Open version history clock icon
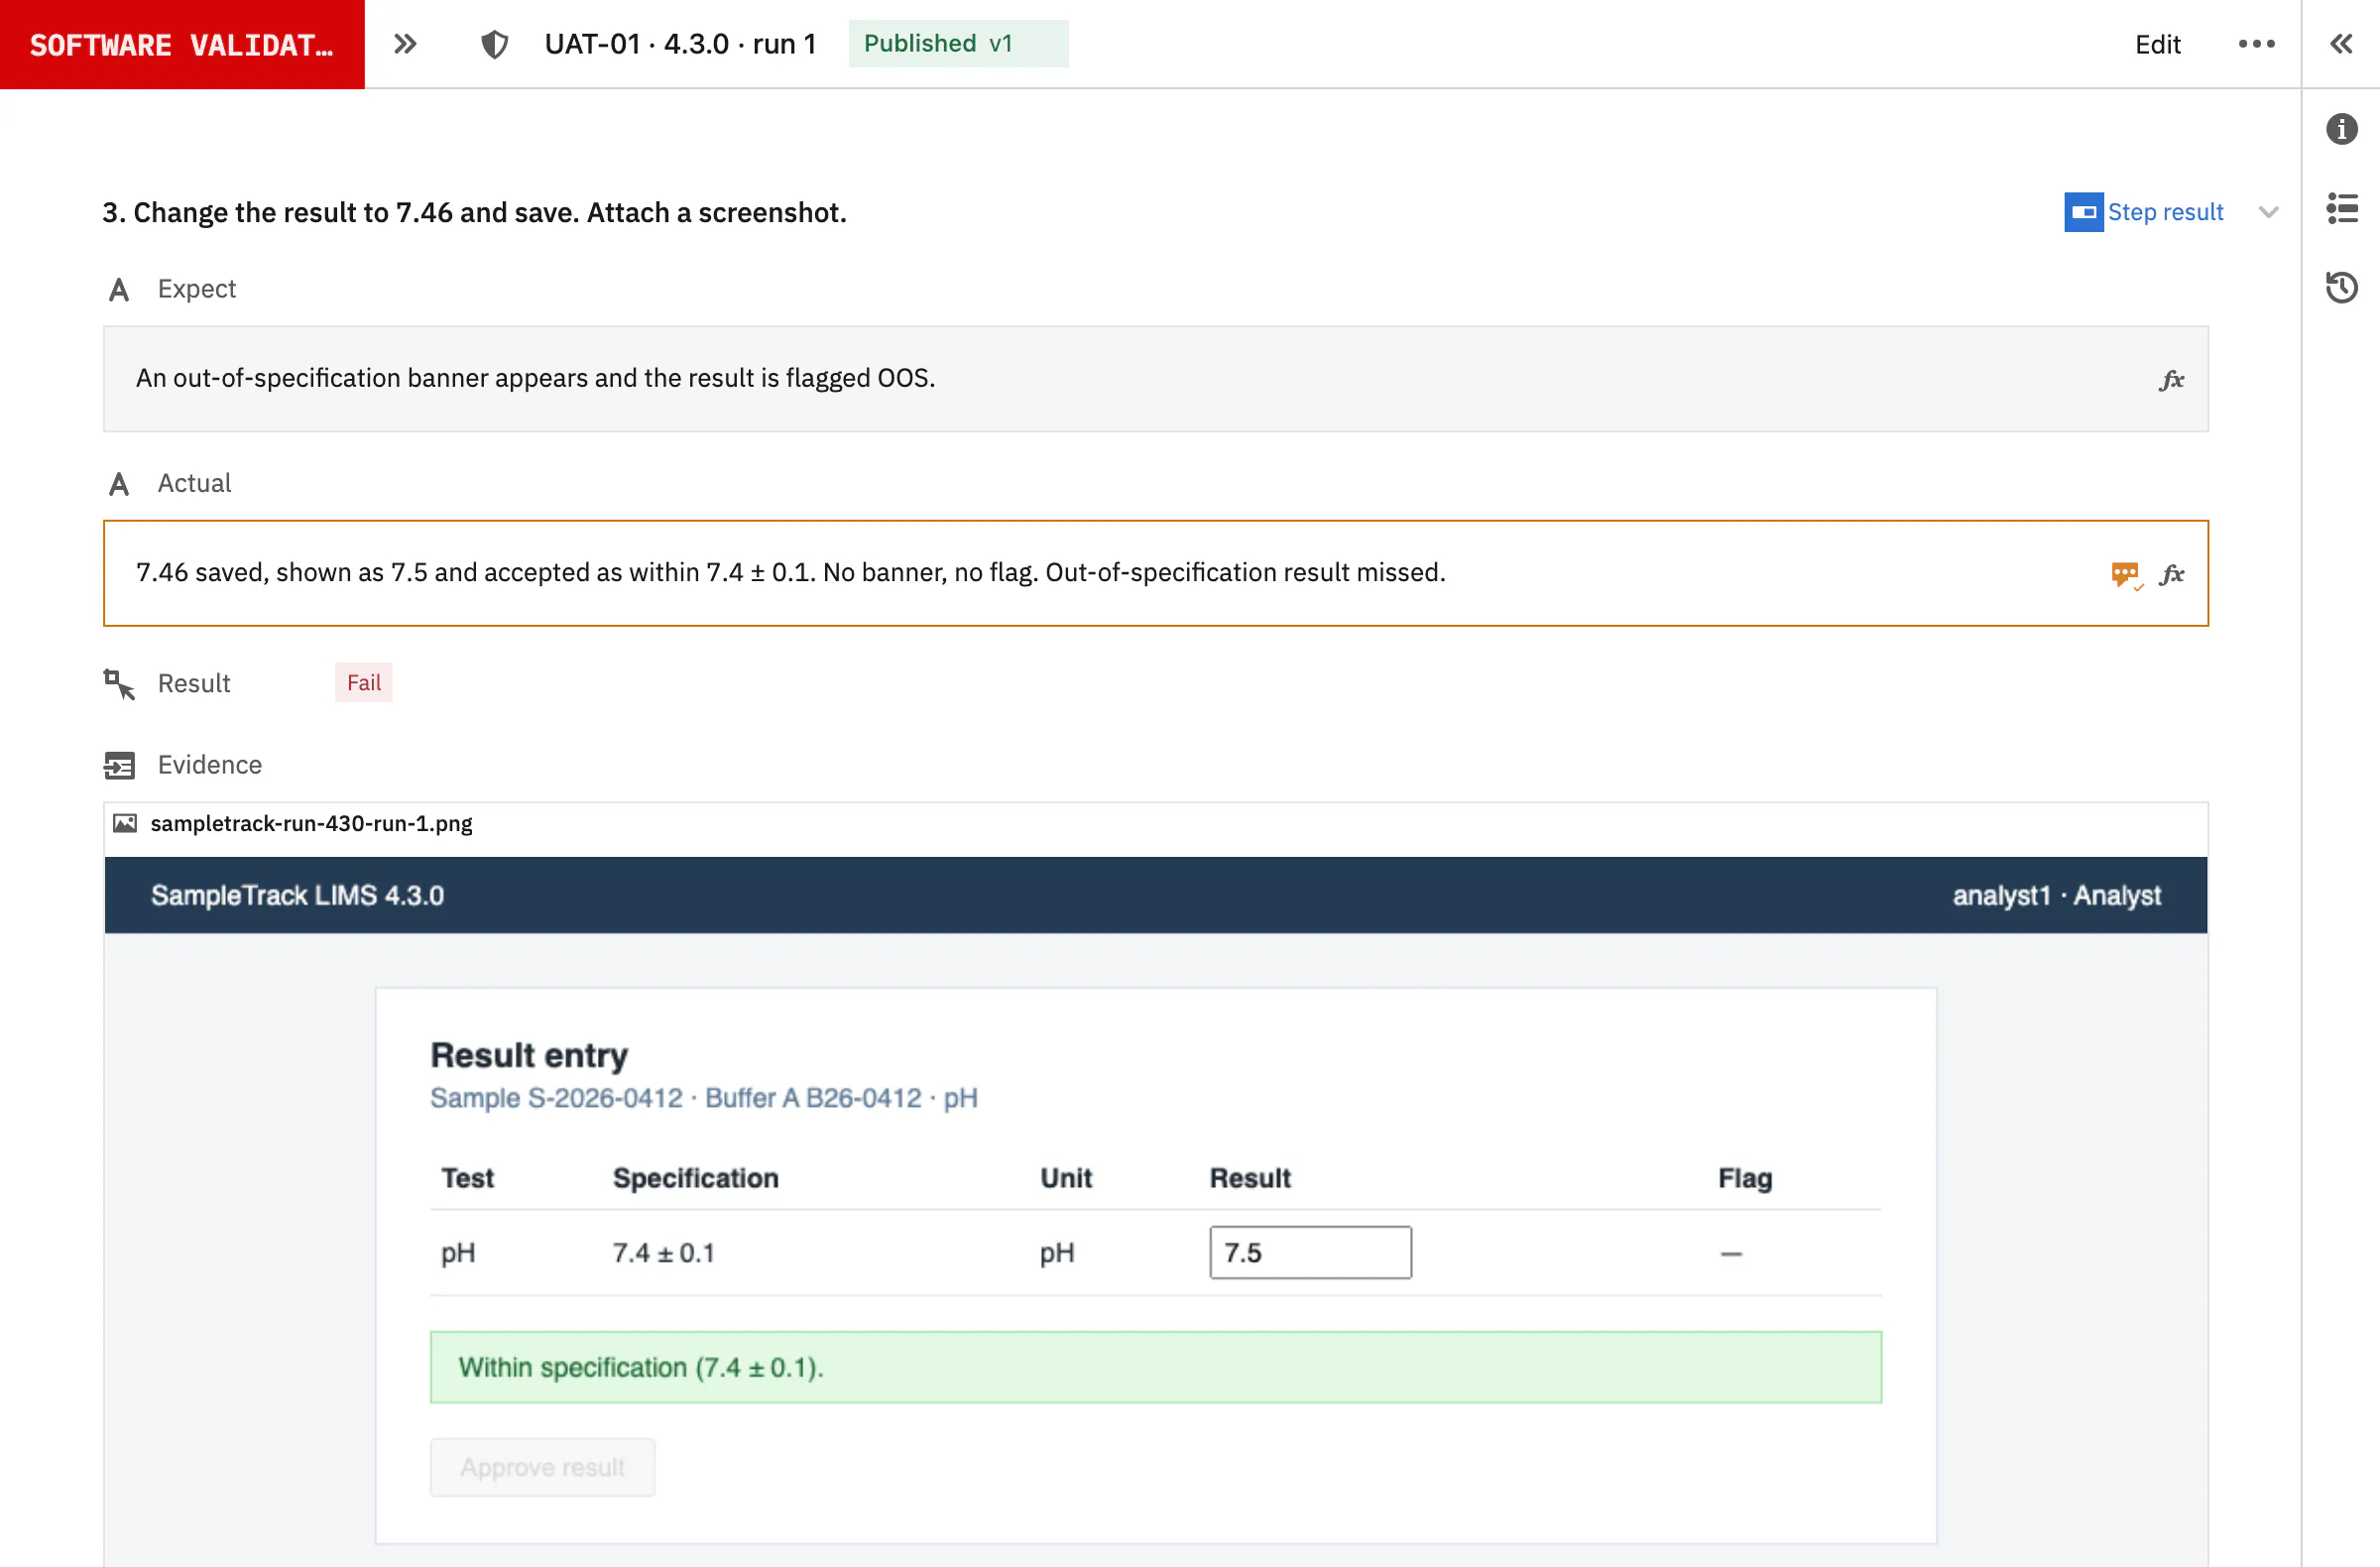This screenshot has width=2380, height=1567. [2341, 288]
